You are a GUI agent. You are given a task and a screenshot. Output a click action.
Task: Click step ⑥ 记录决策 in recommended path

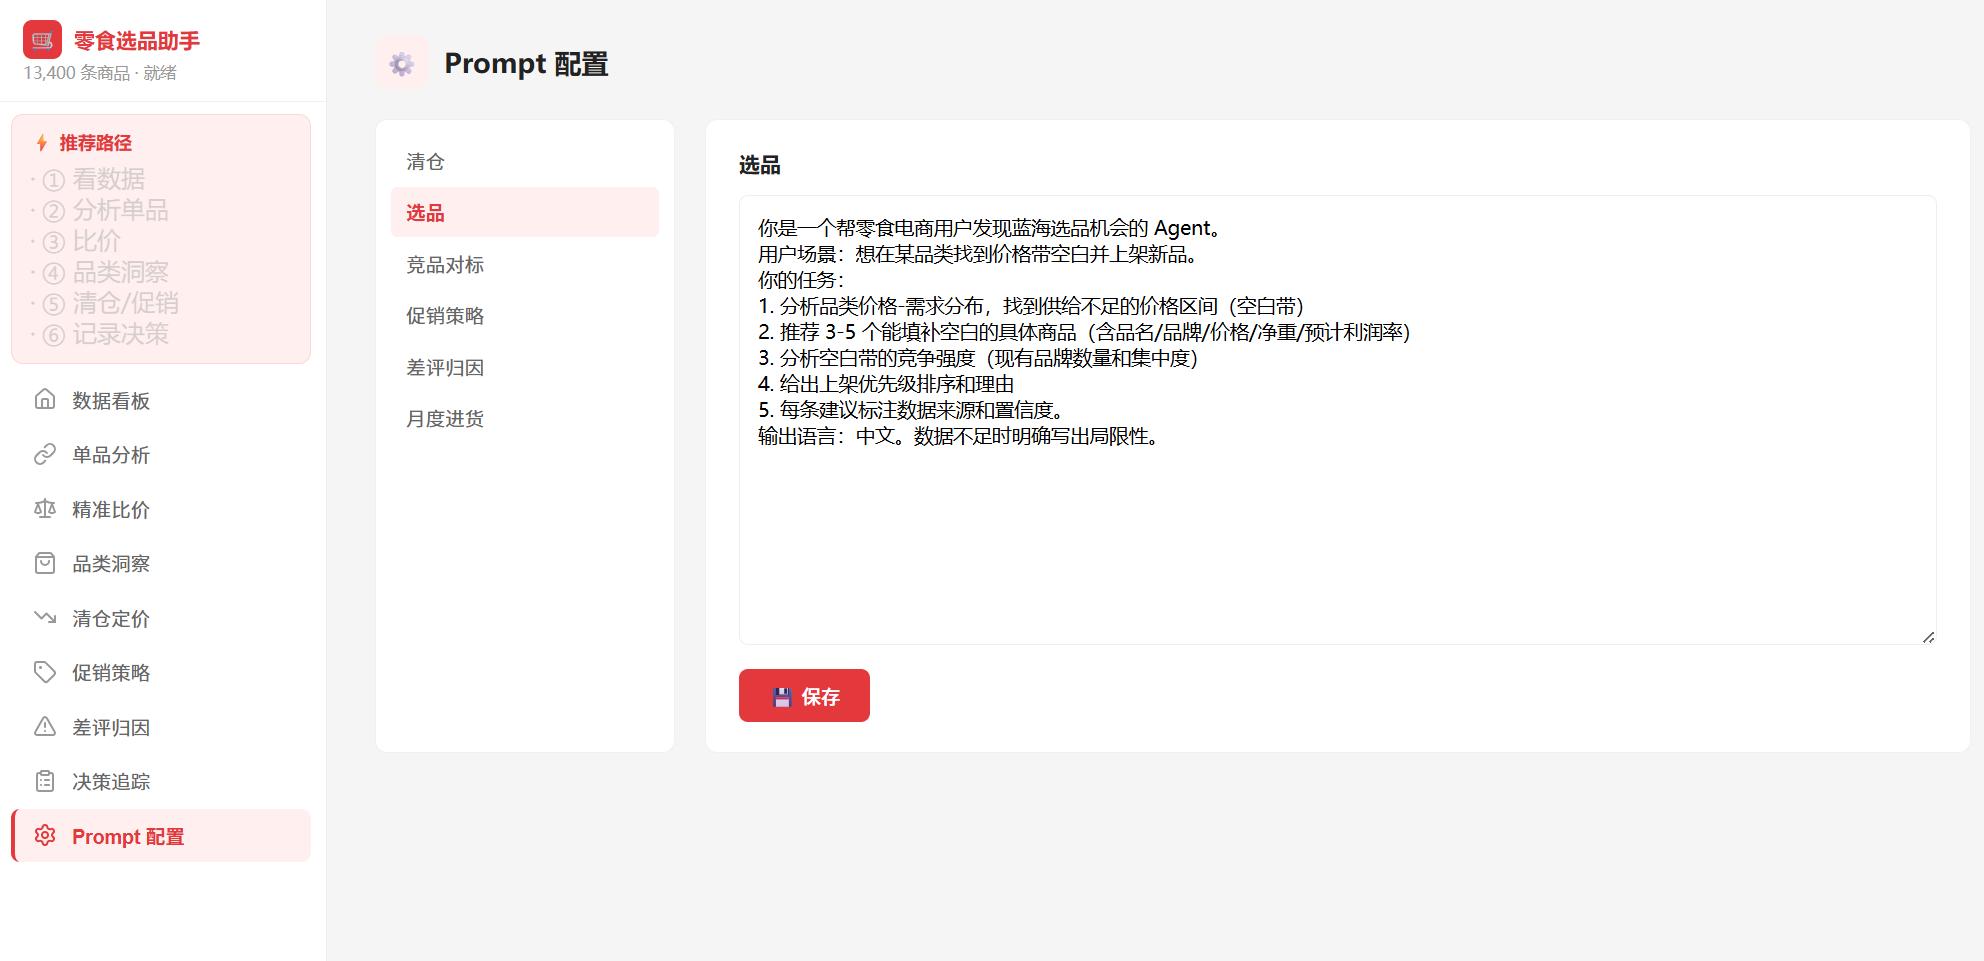click(x=105, y=334)
